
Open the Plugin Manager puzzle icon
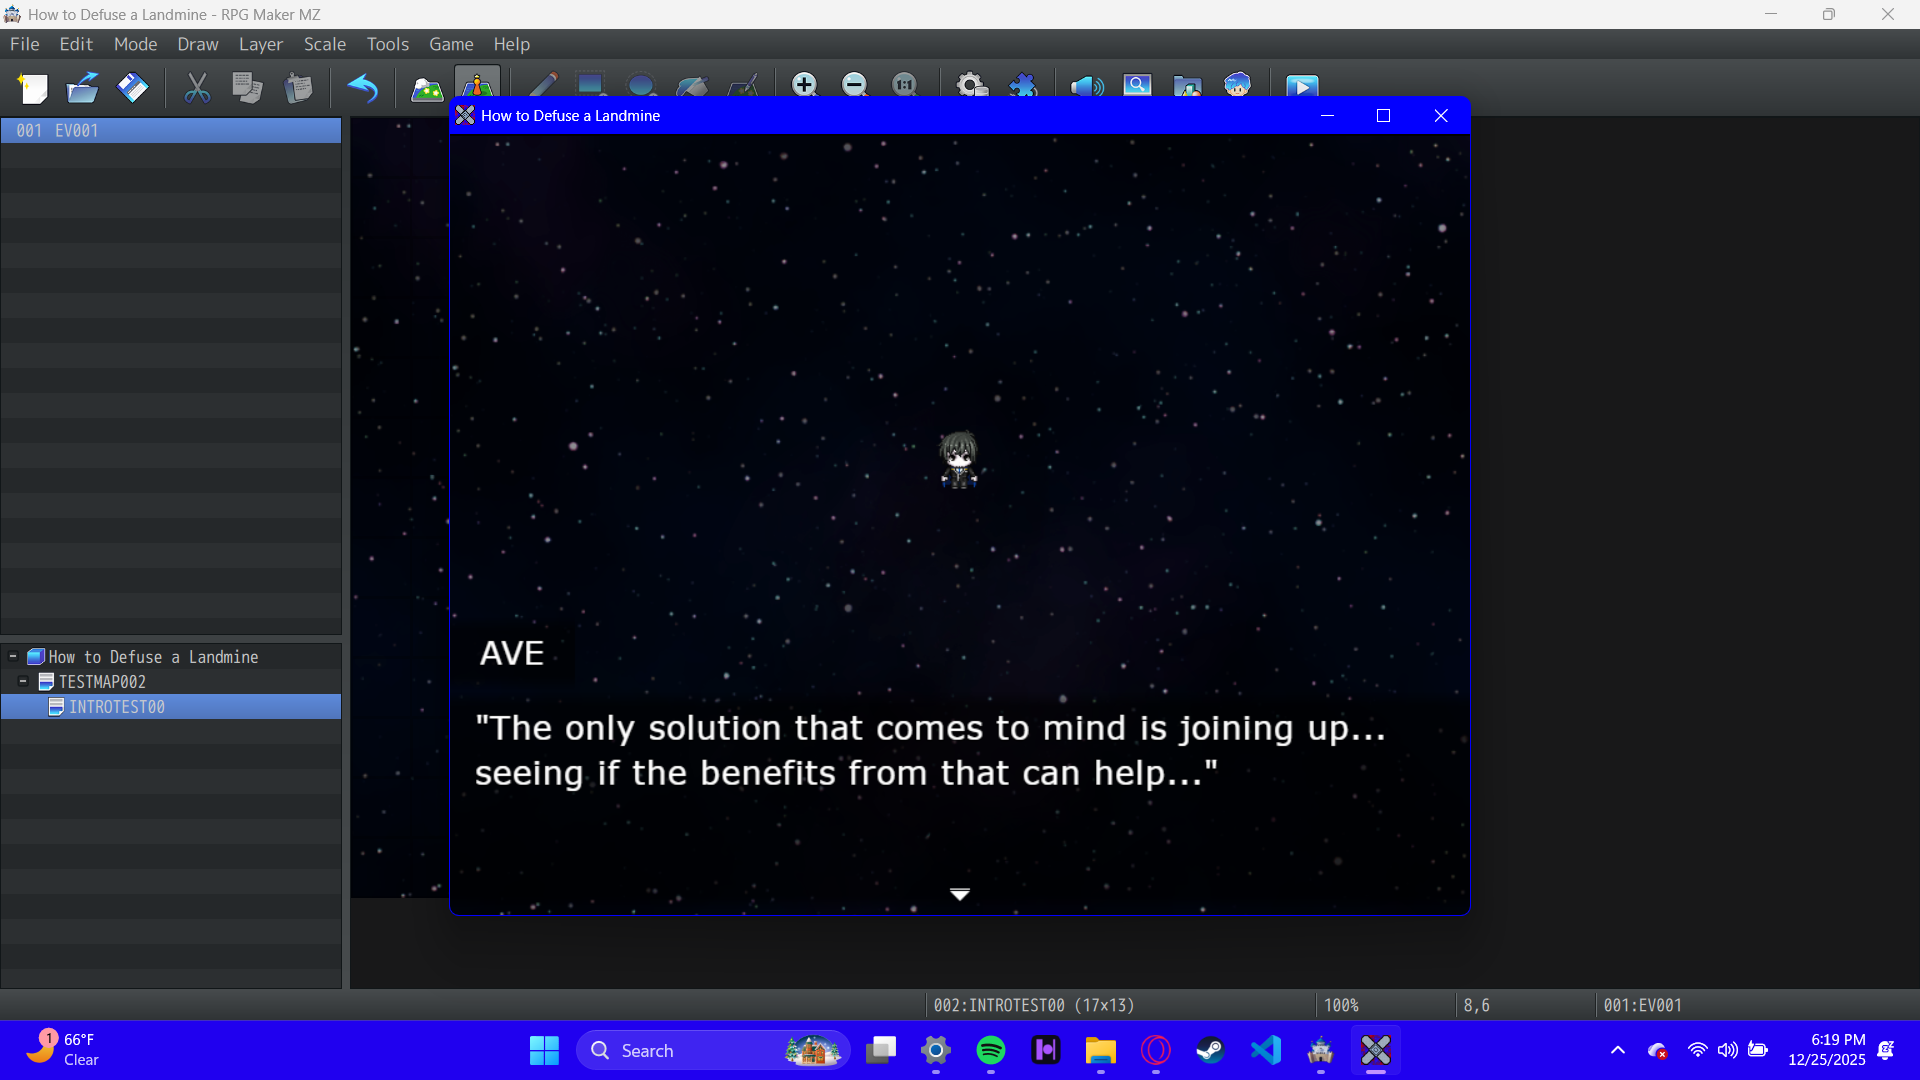coord(1023,85)
